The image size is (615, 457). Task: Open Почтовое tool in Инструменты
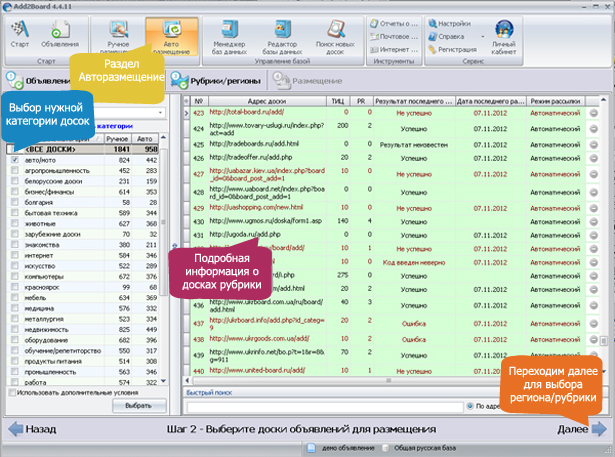394,36
